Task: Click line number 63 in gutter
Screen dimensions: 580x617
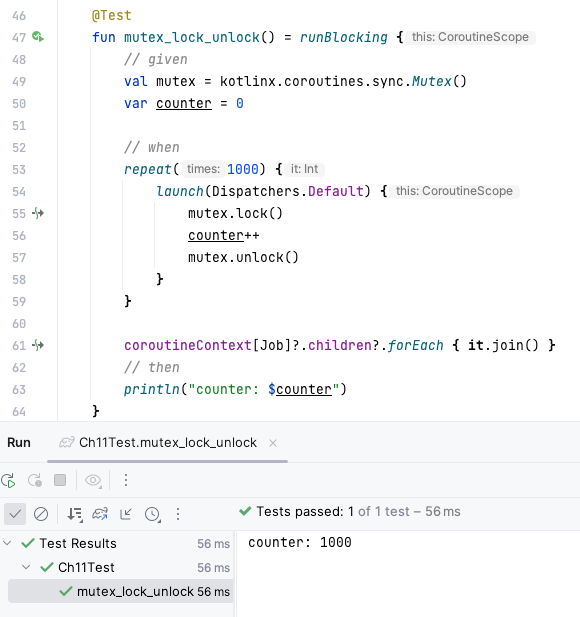Action: coord(19,390)
